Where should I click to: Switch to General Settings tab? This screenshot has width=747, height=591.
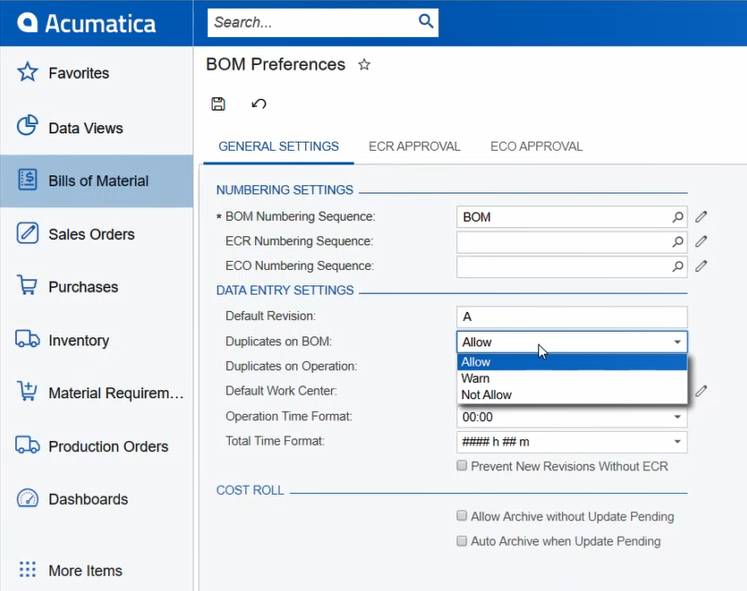click(x=279, y=146)
